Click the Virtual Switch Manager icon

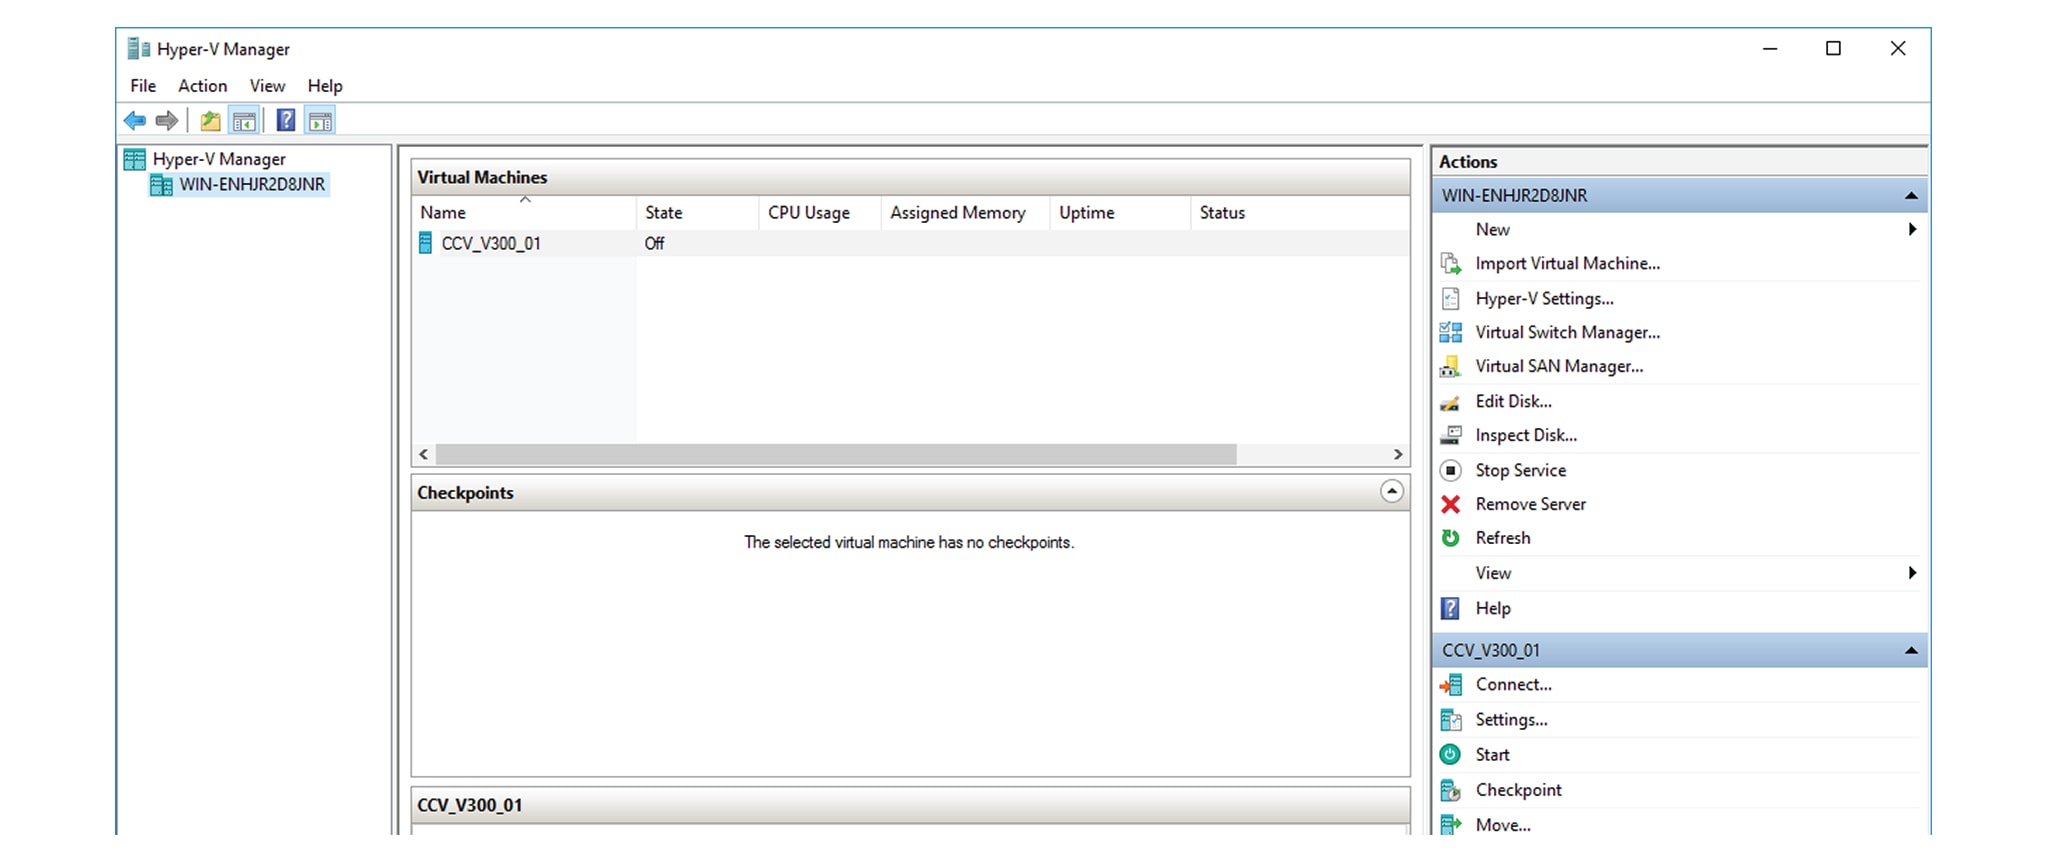1450,332
